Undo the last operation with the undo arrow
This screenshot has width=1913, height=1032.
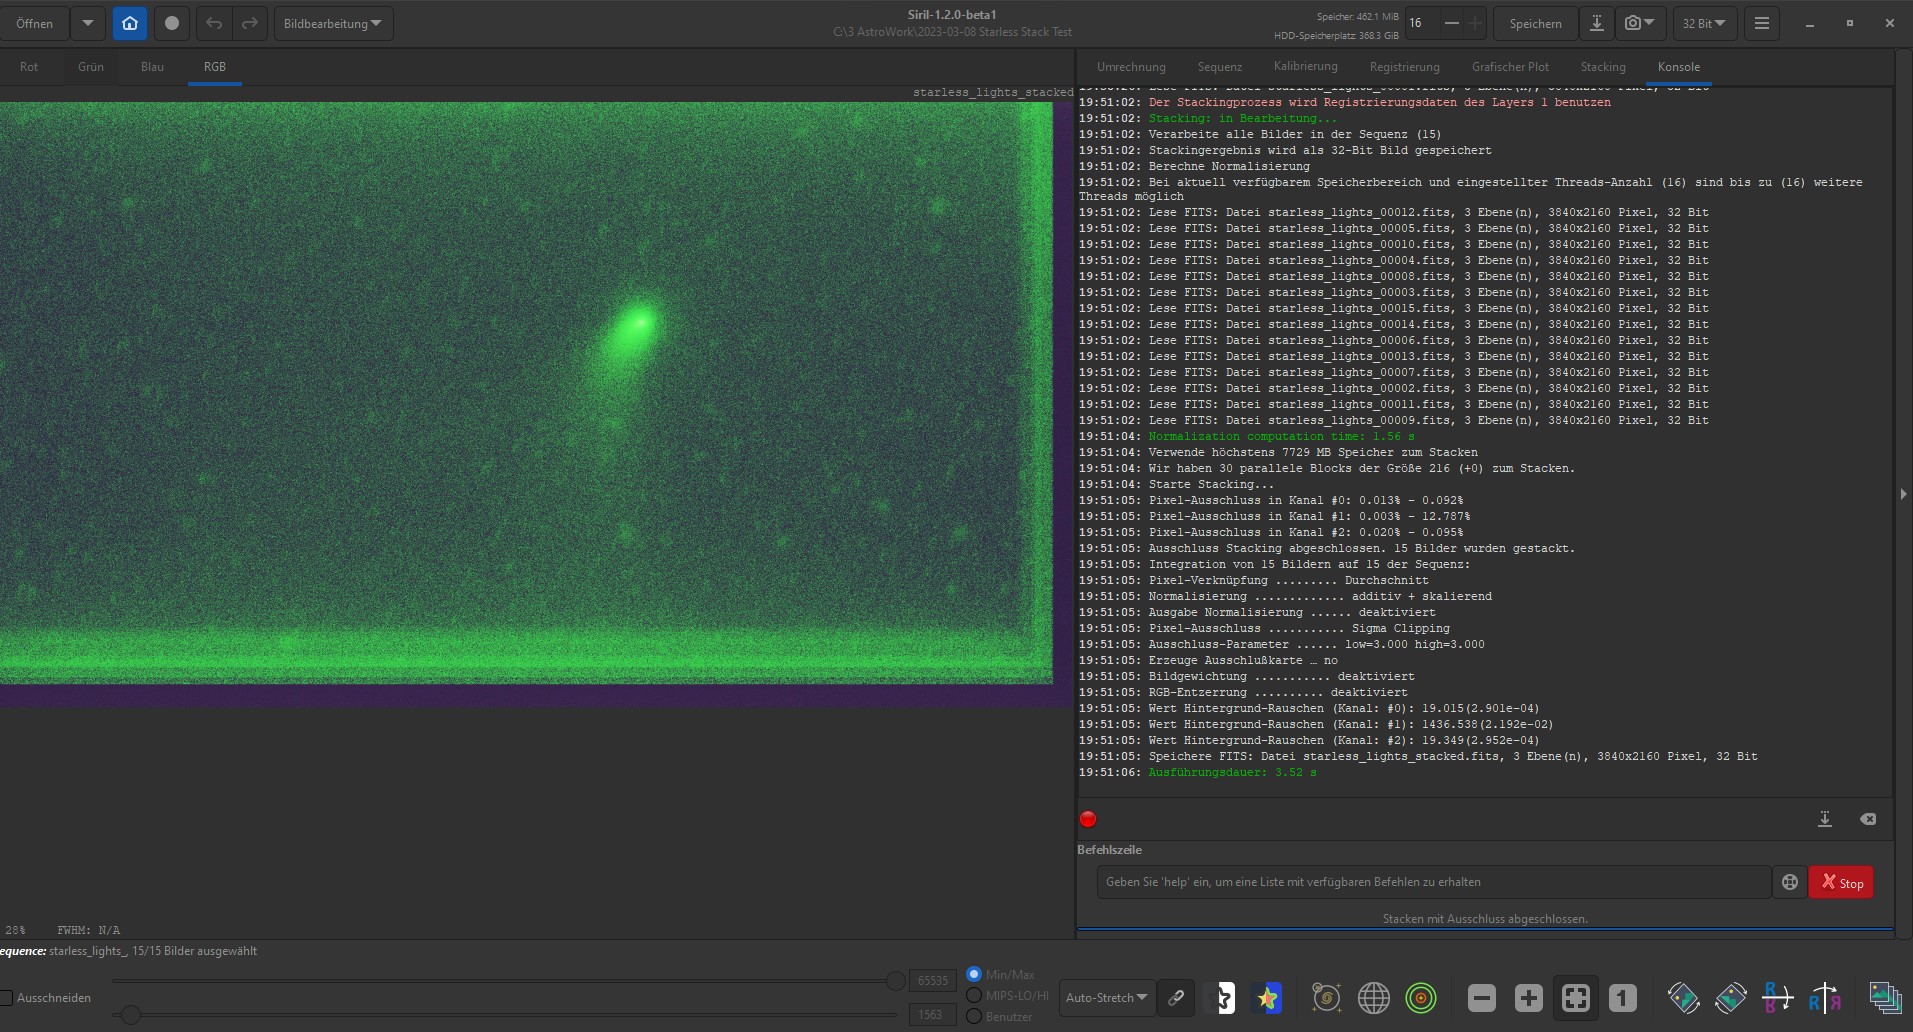pyautogui.click(x=214, y=23)
